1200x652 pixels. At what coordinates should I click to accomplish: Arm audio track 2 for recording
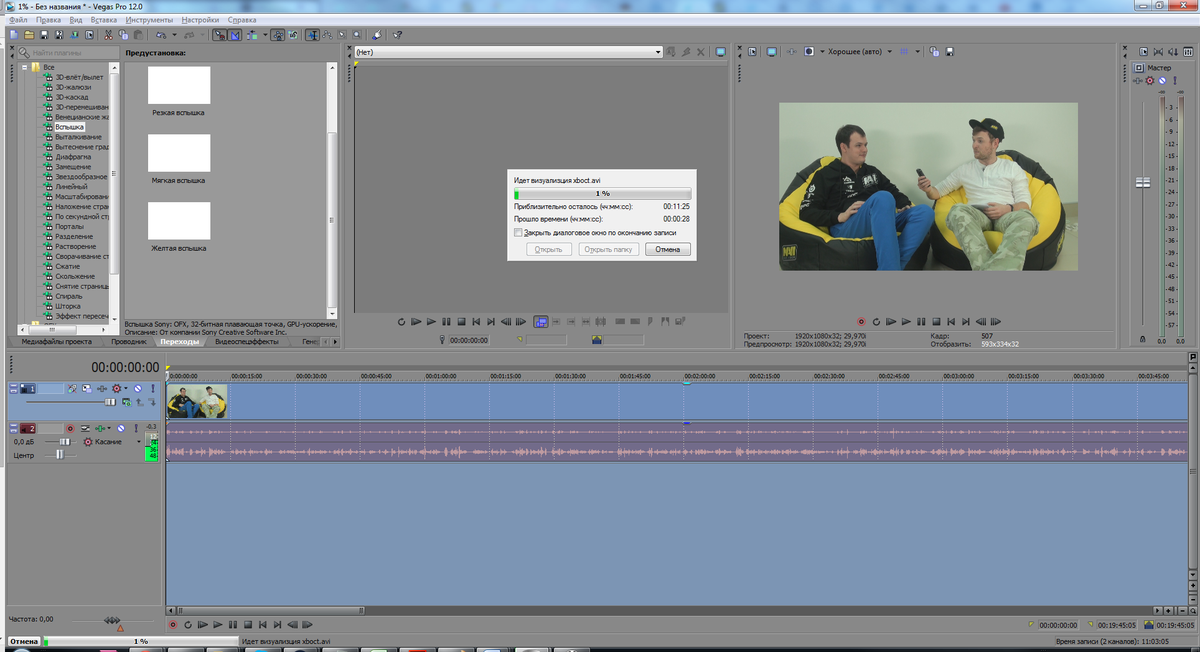[x=70, y=429]
